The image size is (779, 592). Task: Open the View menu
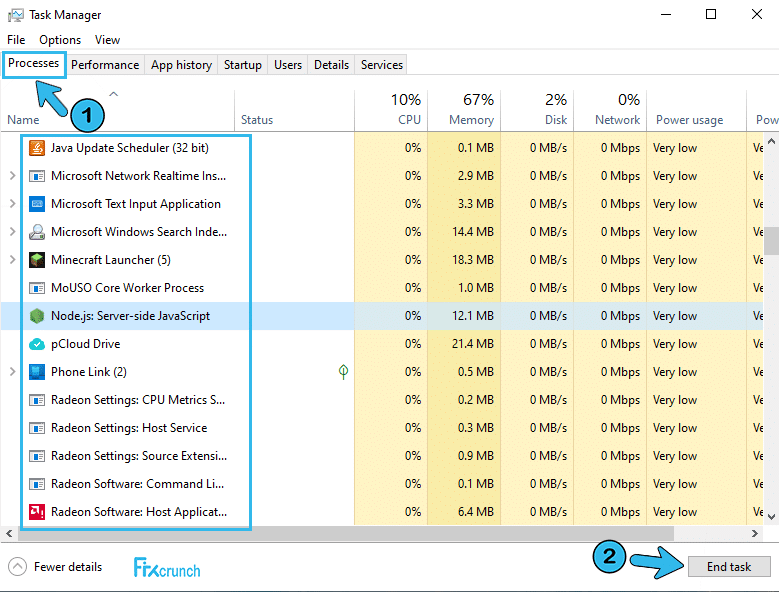click(x=107, y=40)
